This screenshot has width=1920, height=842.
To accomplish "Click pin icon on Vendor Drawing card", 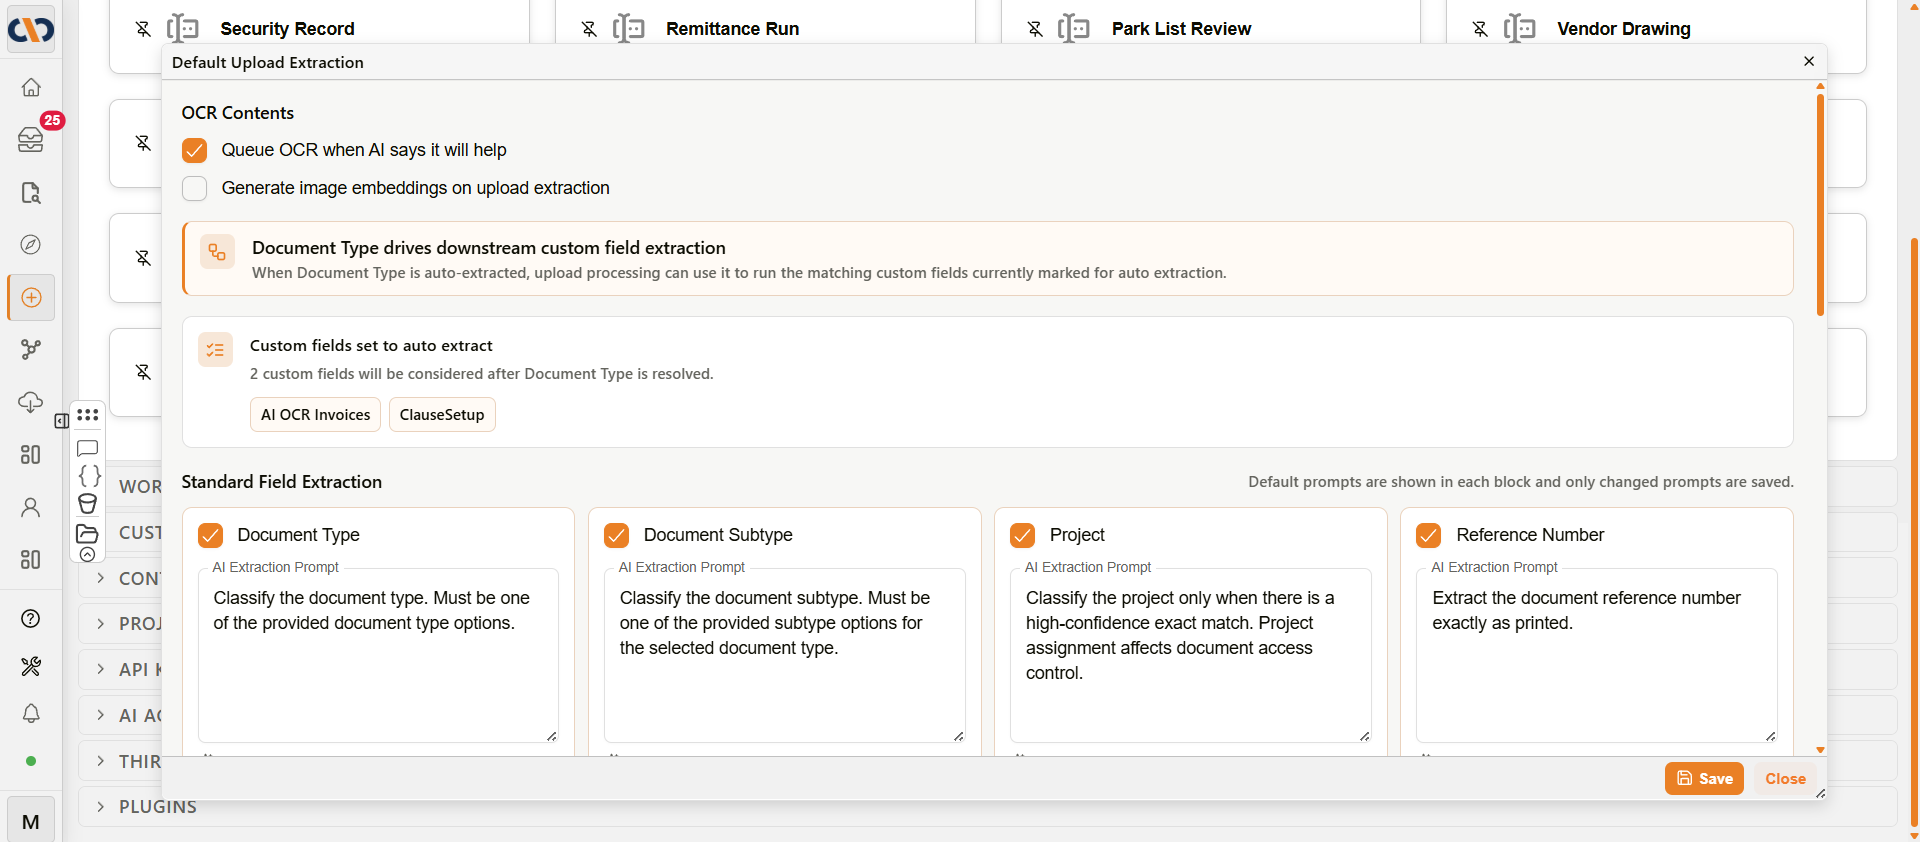I will point(1480,29).
